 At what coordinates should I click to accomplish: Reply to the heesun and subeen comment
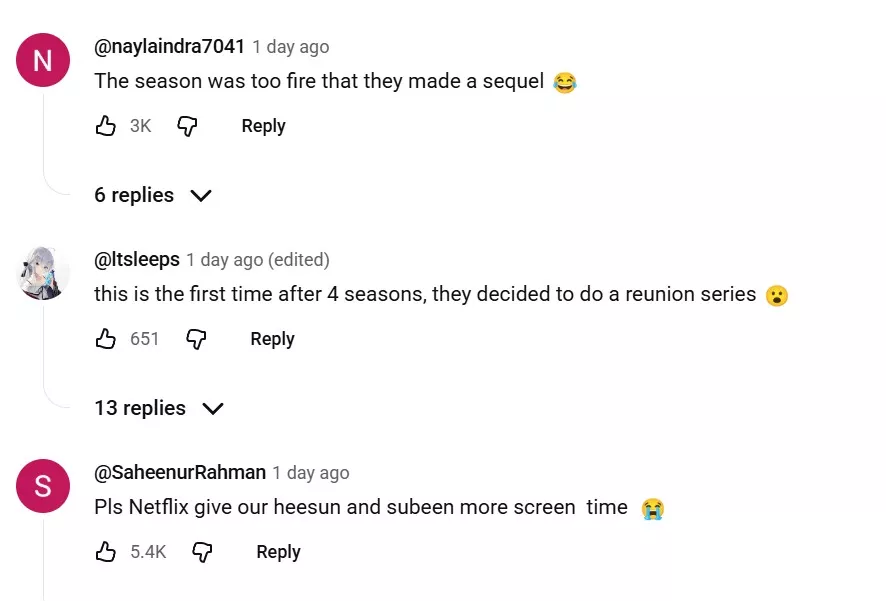point(278,552)
